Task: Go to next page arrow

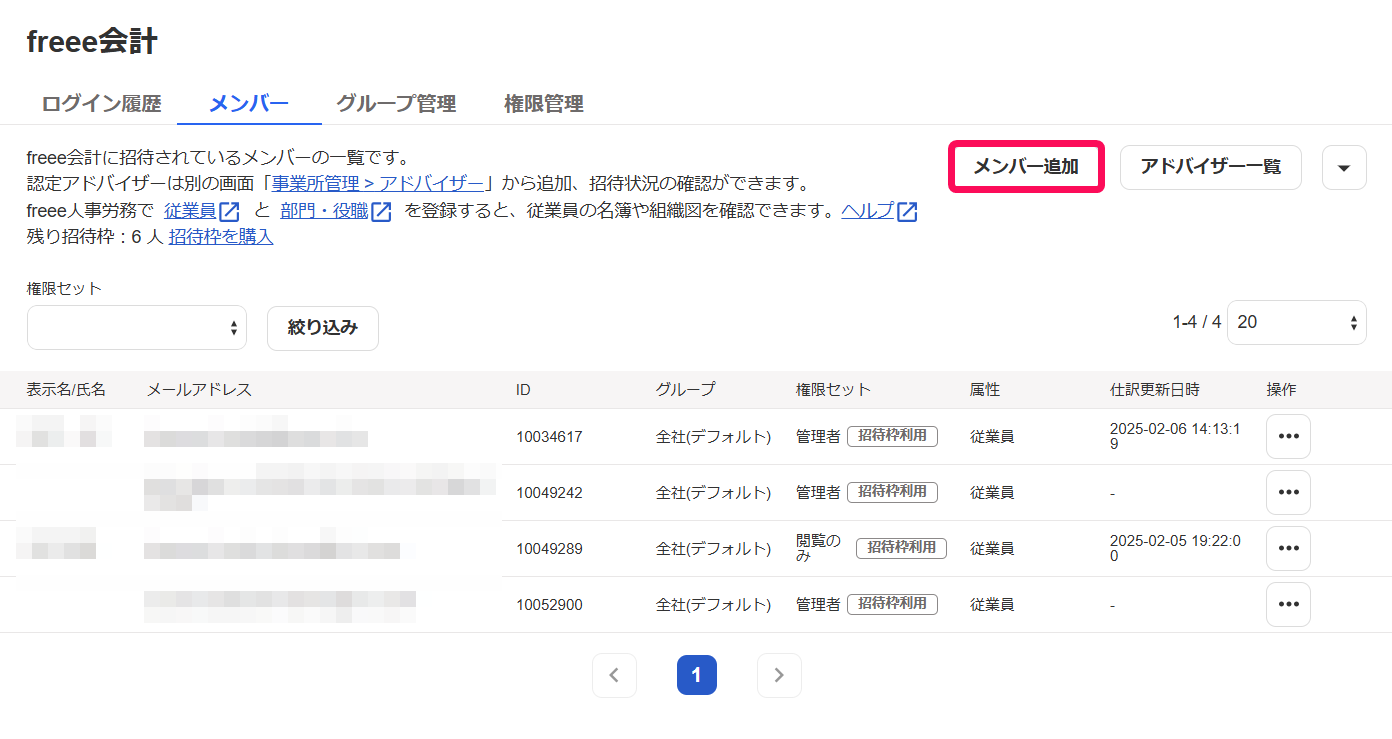Action: [779, 675]
